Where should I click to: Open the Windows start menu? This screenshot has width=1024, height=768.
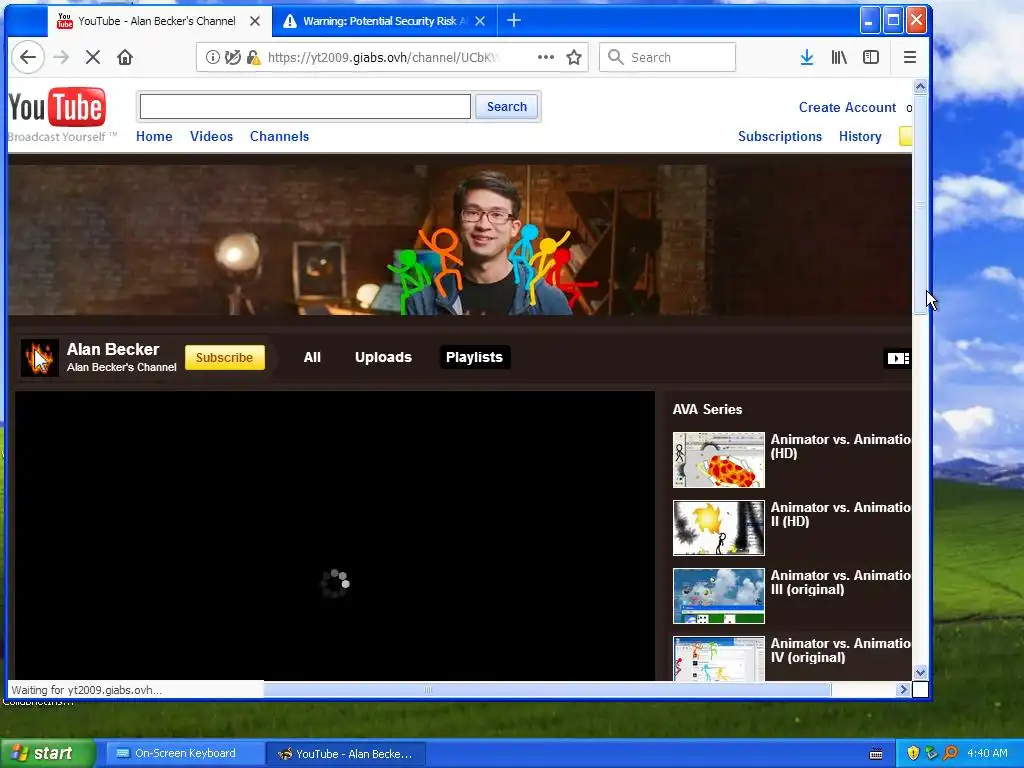point(48,753)
